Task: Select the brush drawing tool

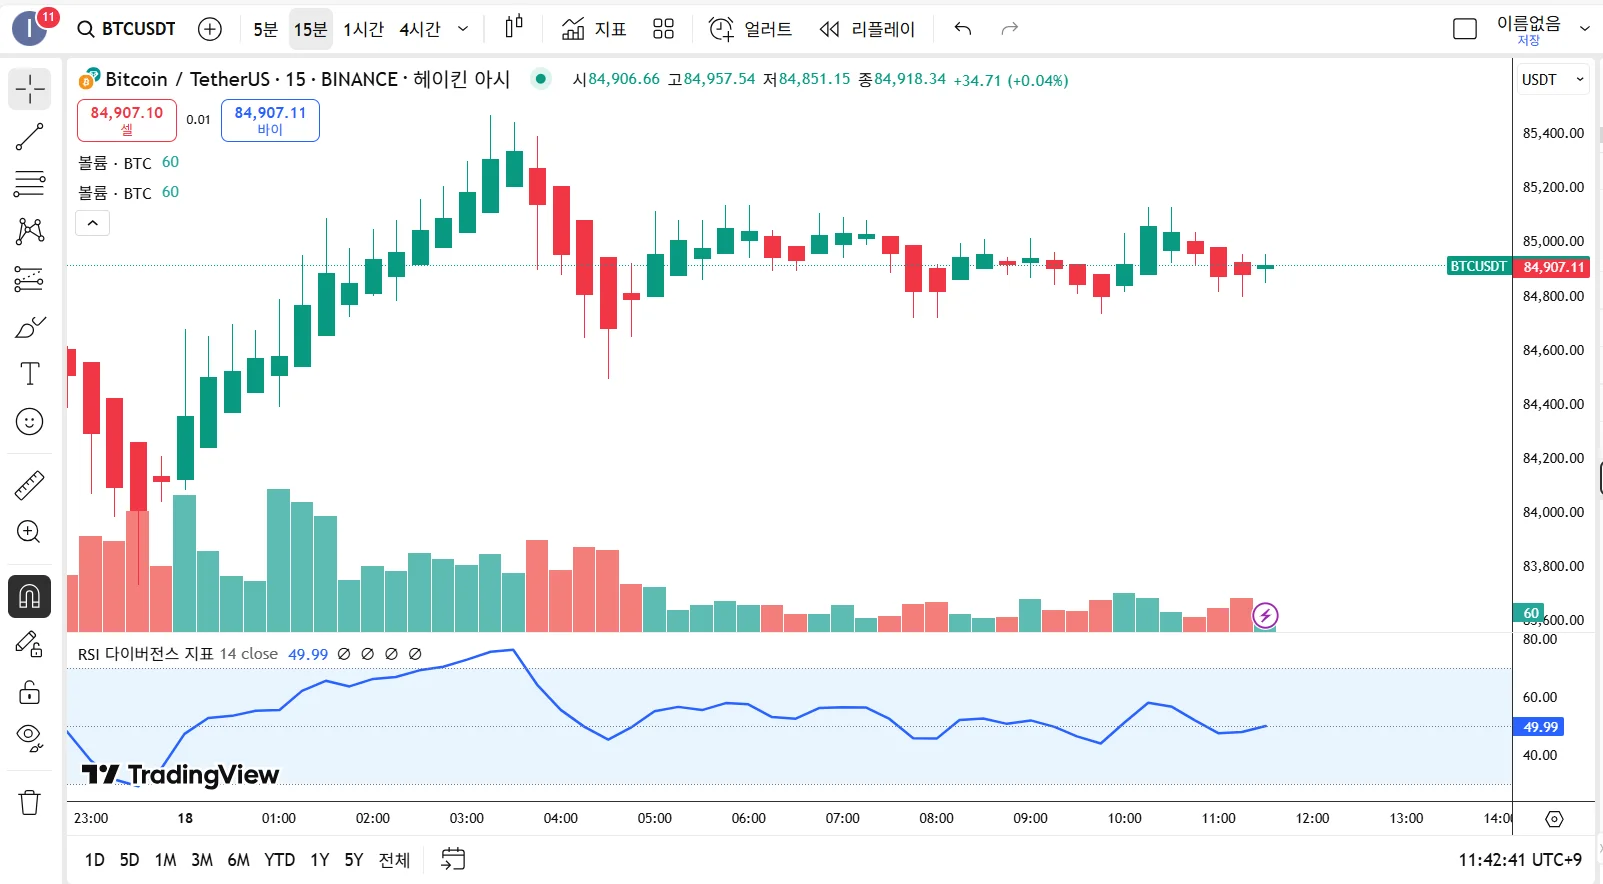Action: click(30, 327)
